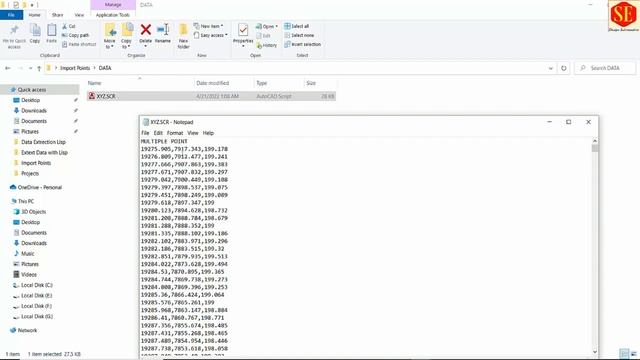Open Notepad Edit menu
The width and height of the screenshot is (640, 360).
tap(158, 133)
